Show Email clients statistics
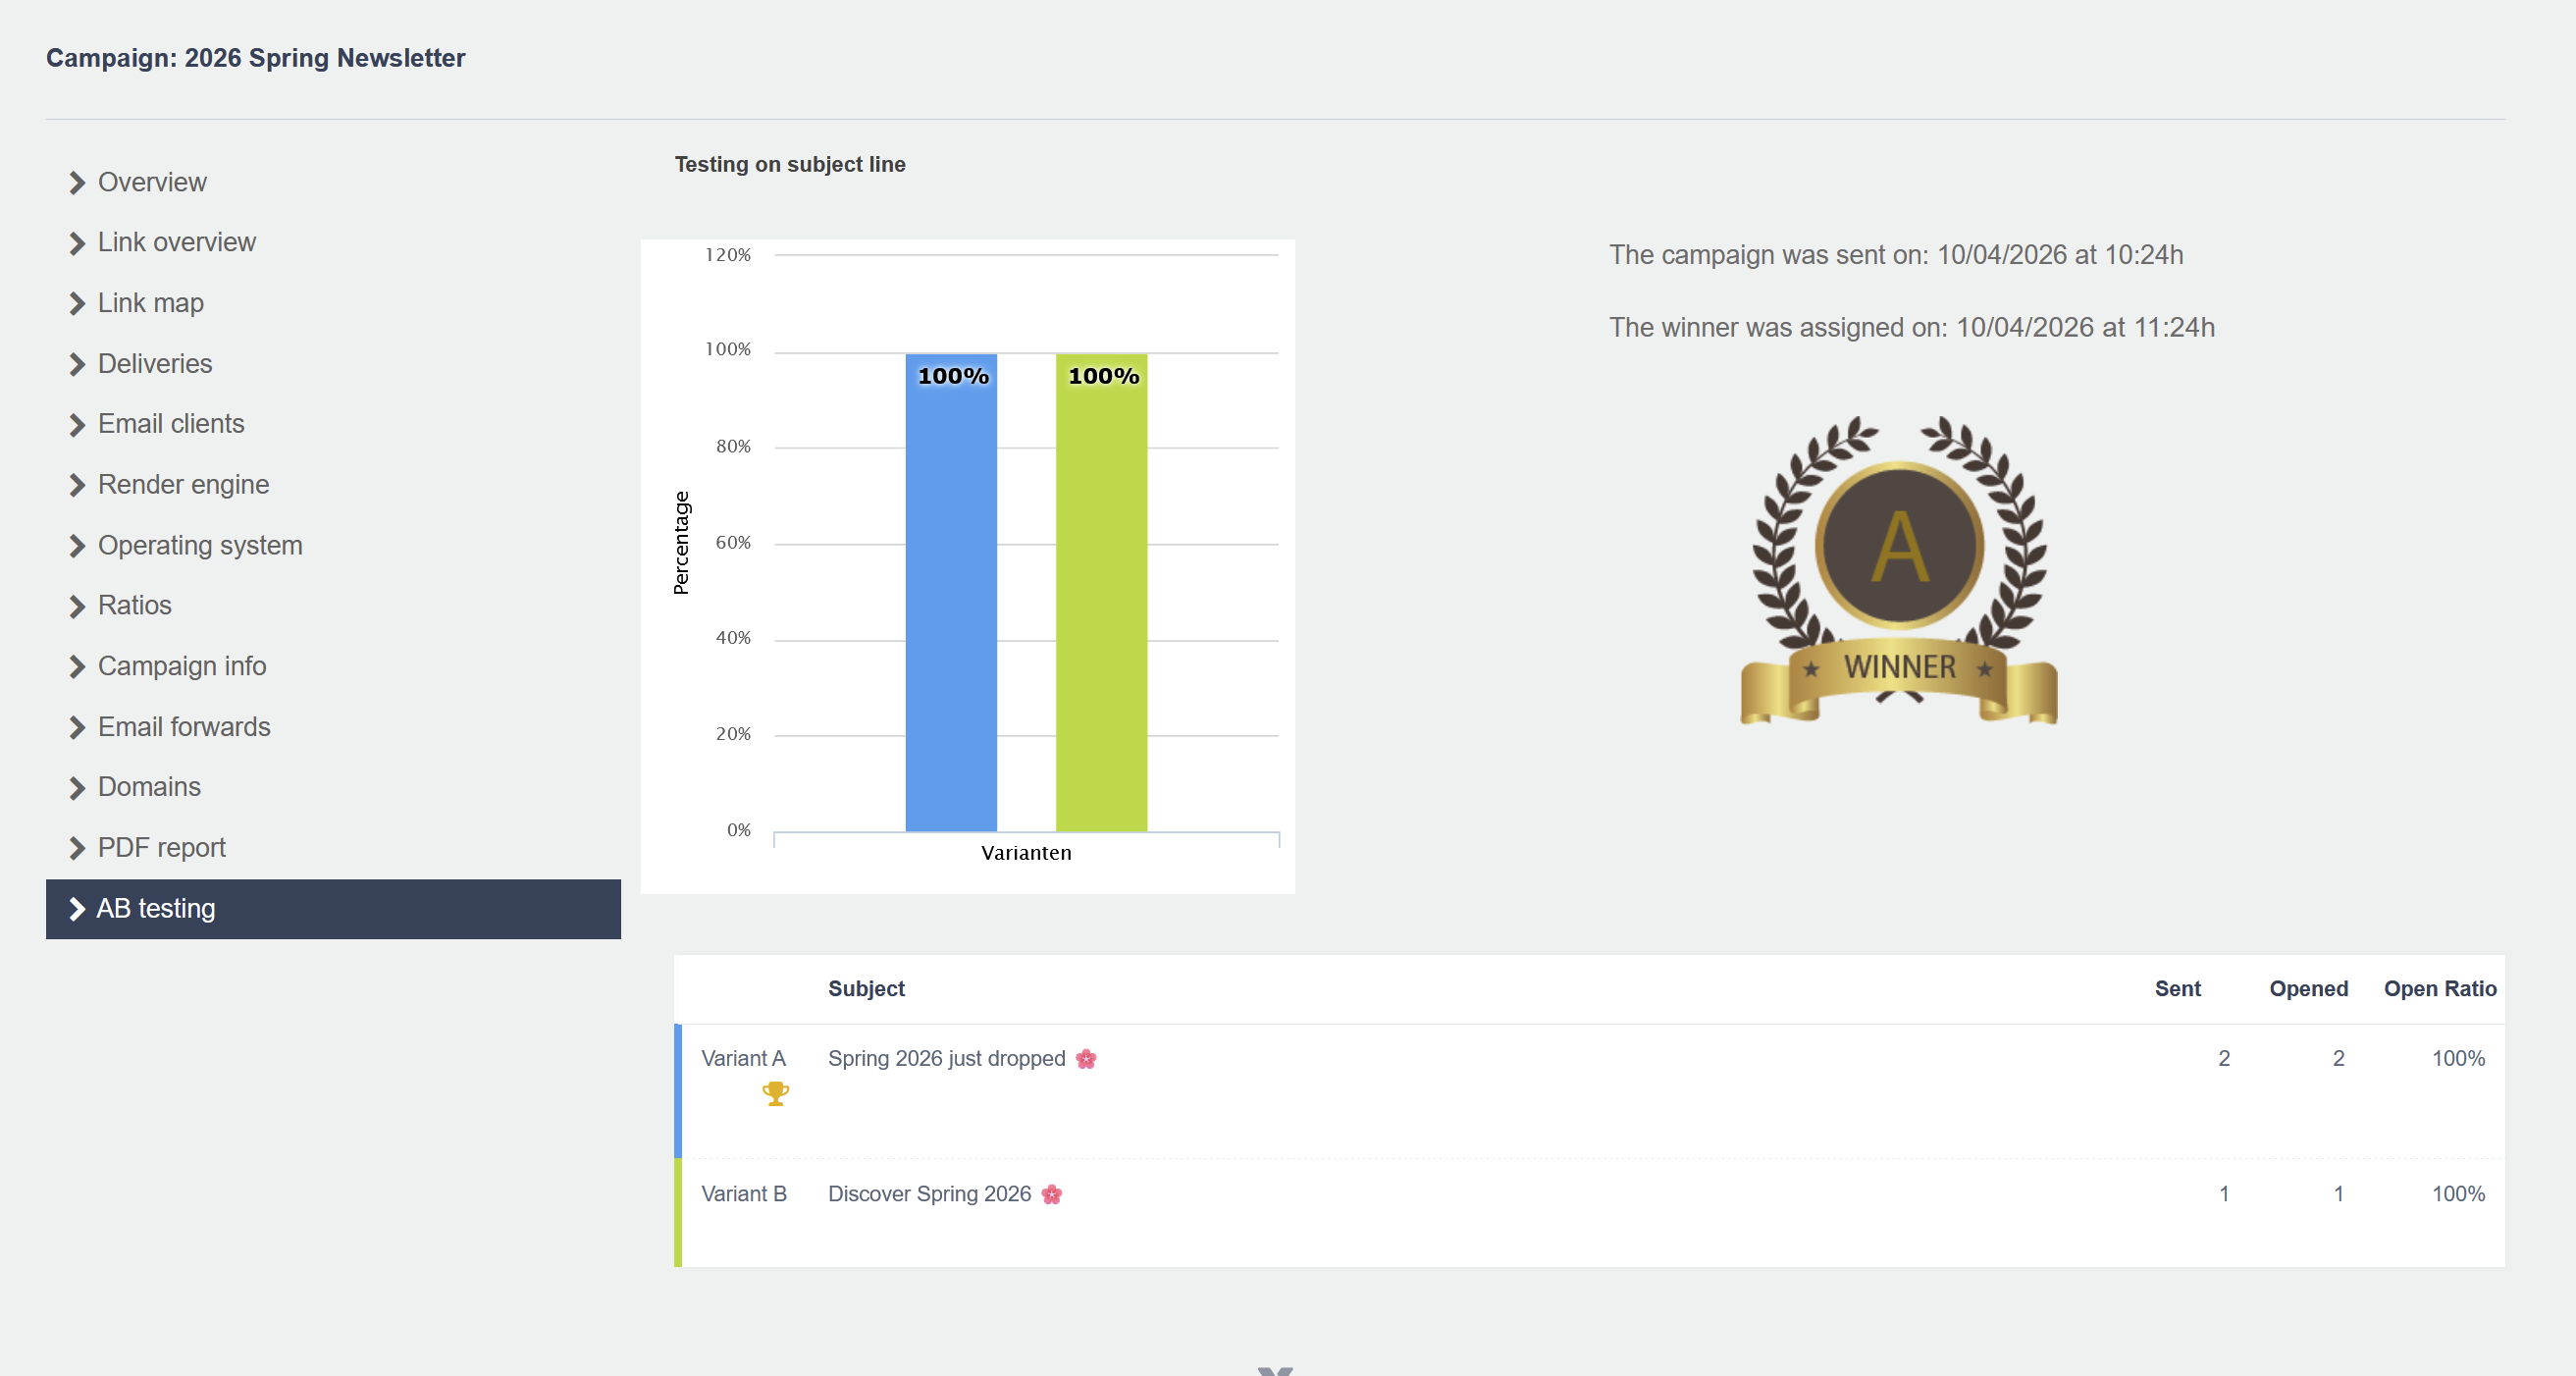Image resolution: width=2576 pixels, height=1376 pixels. 171,424
